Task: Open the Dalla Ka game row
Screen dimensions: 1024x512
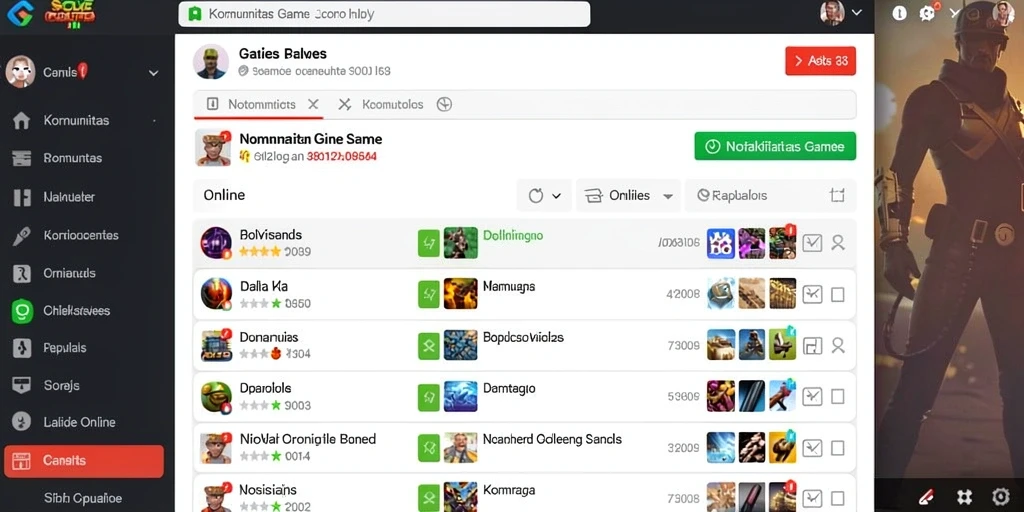Action: point(524,294)
